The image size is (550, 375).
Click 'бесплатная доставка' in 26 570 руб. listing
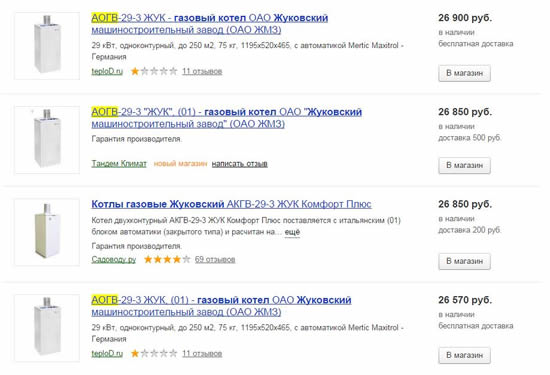(x=476, y=326)
